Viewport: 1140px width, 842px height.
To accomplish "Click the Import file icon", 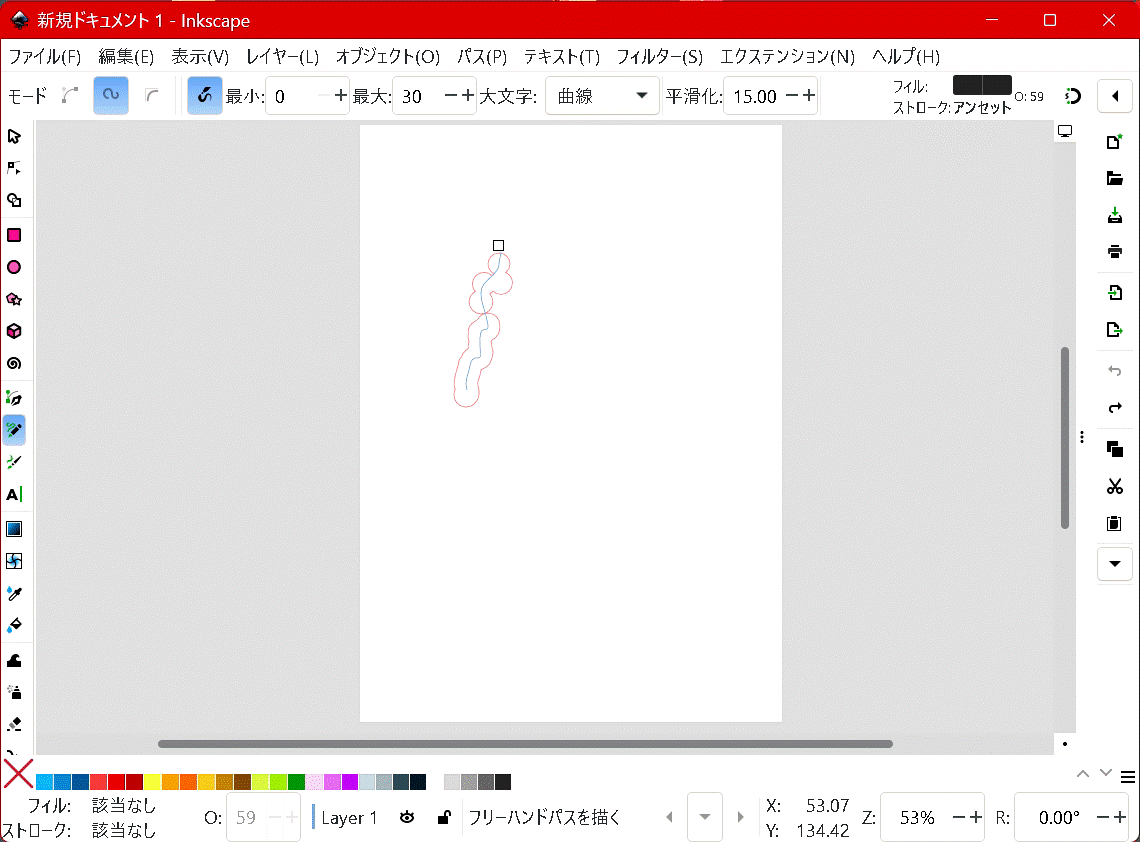I will click(x=1114, y=293).
